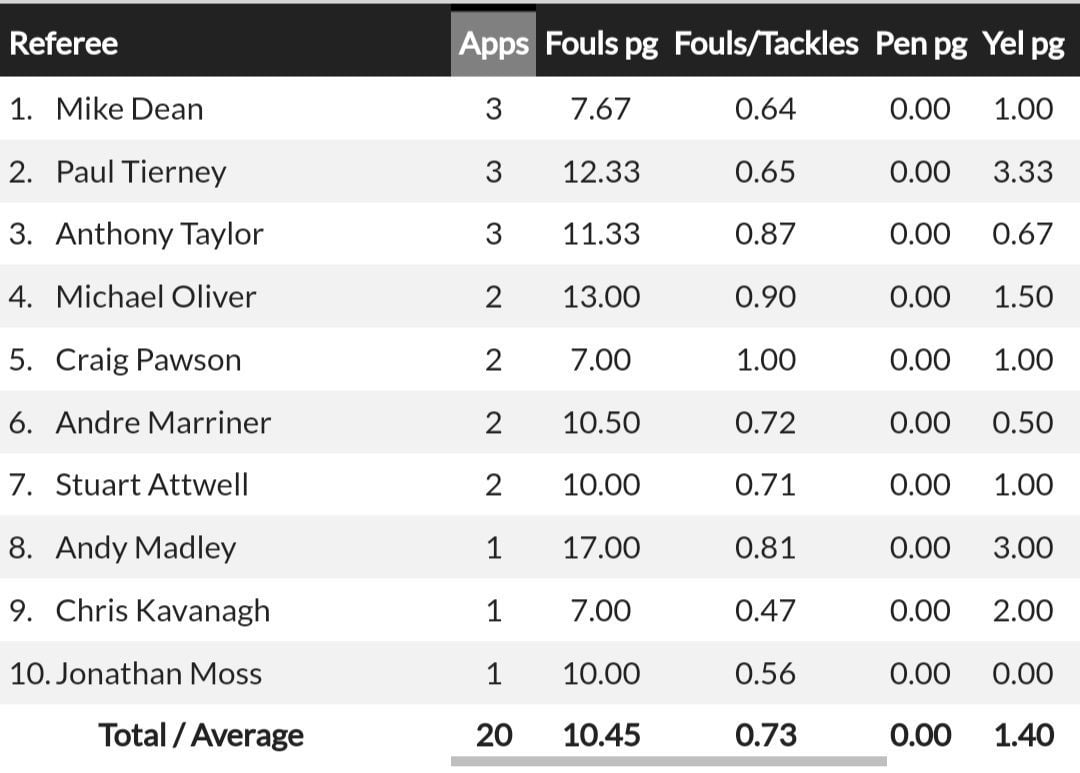This screenshot has width=1080, height=773.
Task: Select Stuart Attwell row name
Action: tap(152, 485)
